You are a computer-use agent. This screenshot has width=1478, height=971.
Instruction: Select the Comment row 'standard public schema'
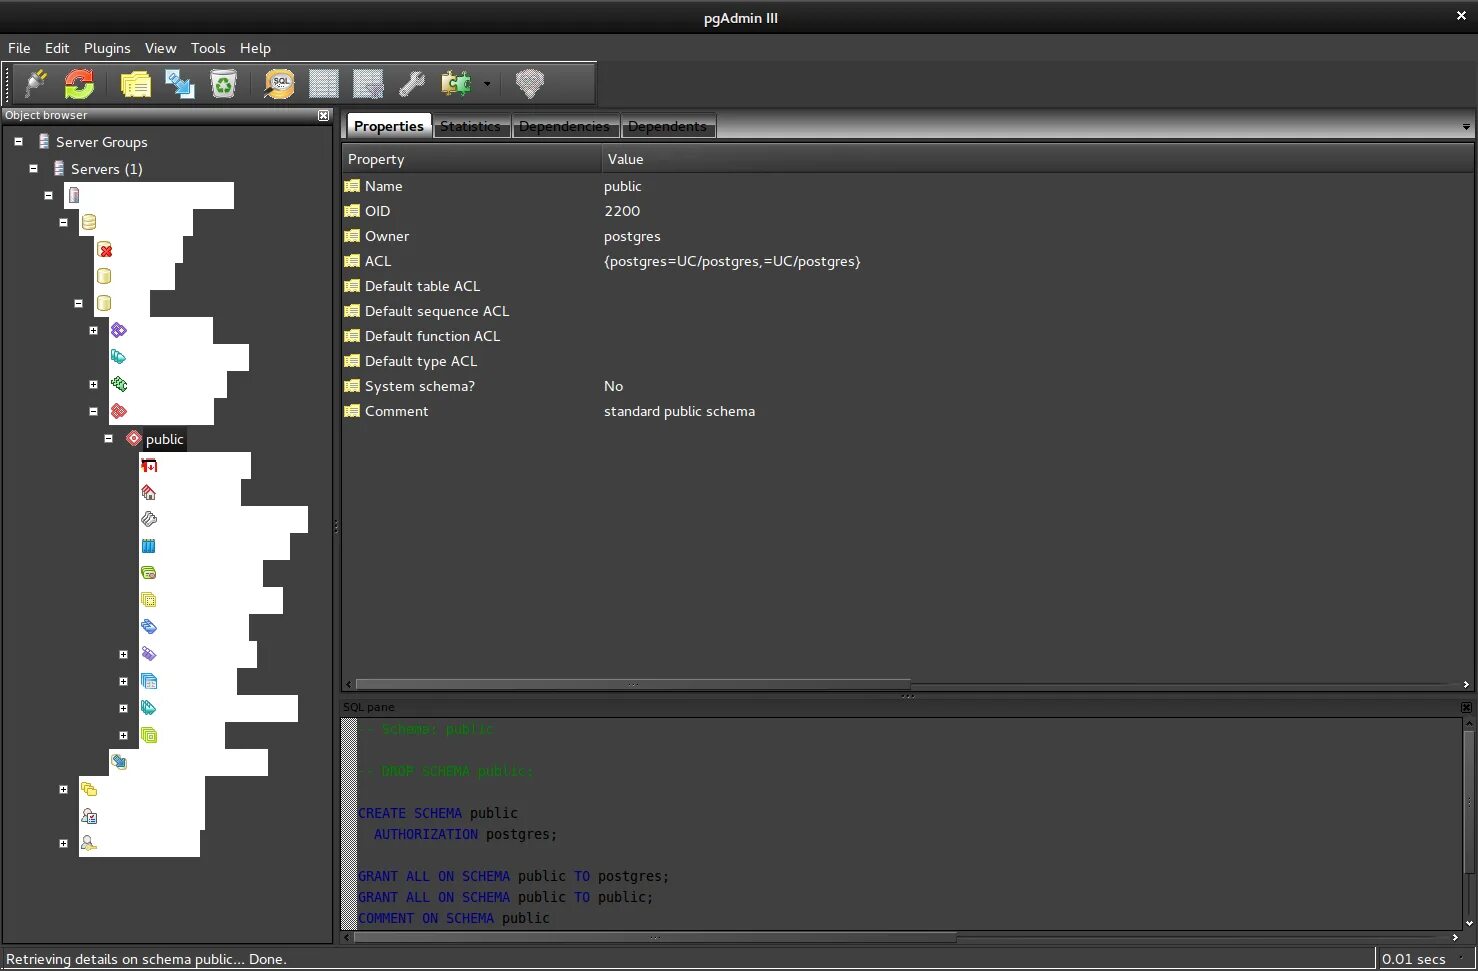[908, 411]
